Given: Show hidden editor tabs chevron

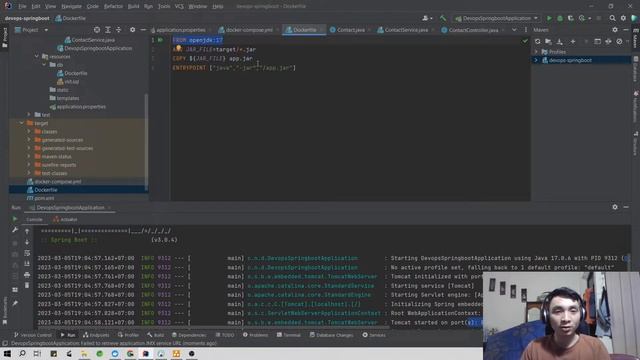Looking at the screenshot, I should click(x=514, y=30).
